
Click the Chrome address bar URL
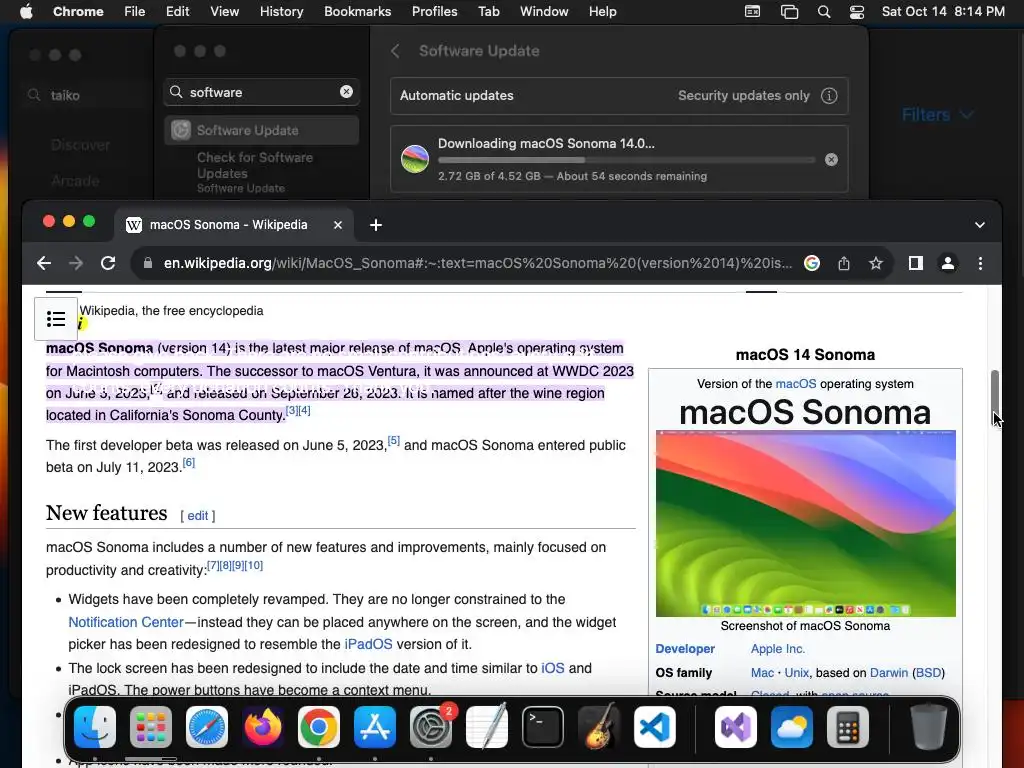pos(477,263)
